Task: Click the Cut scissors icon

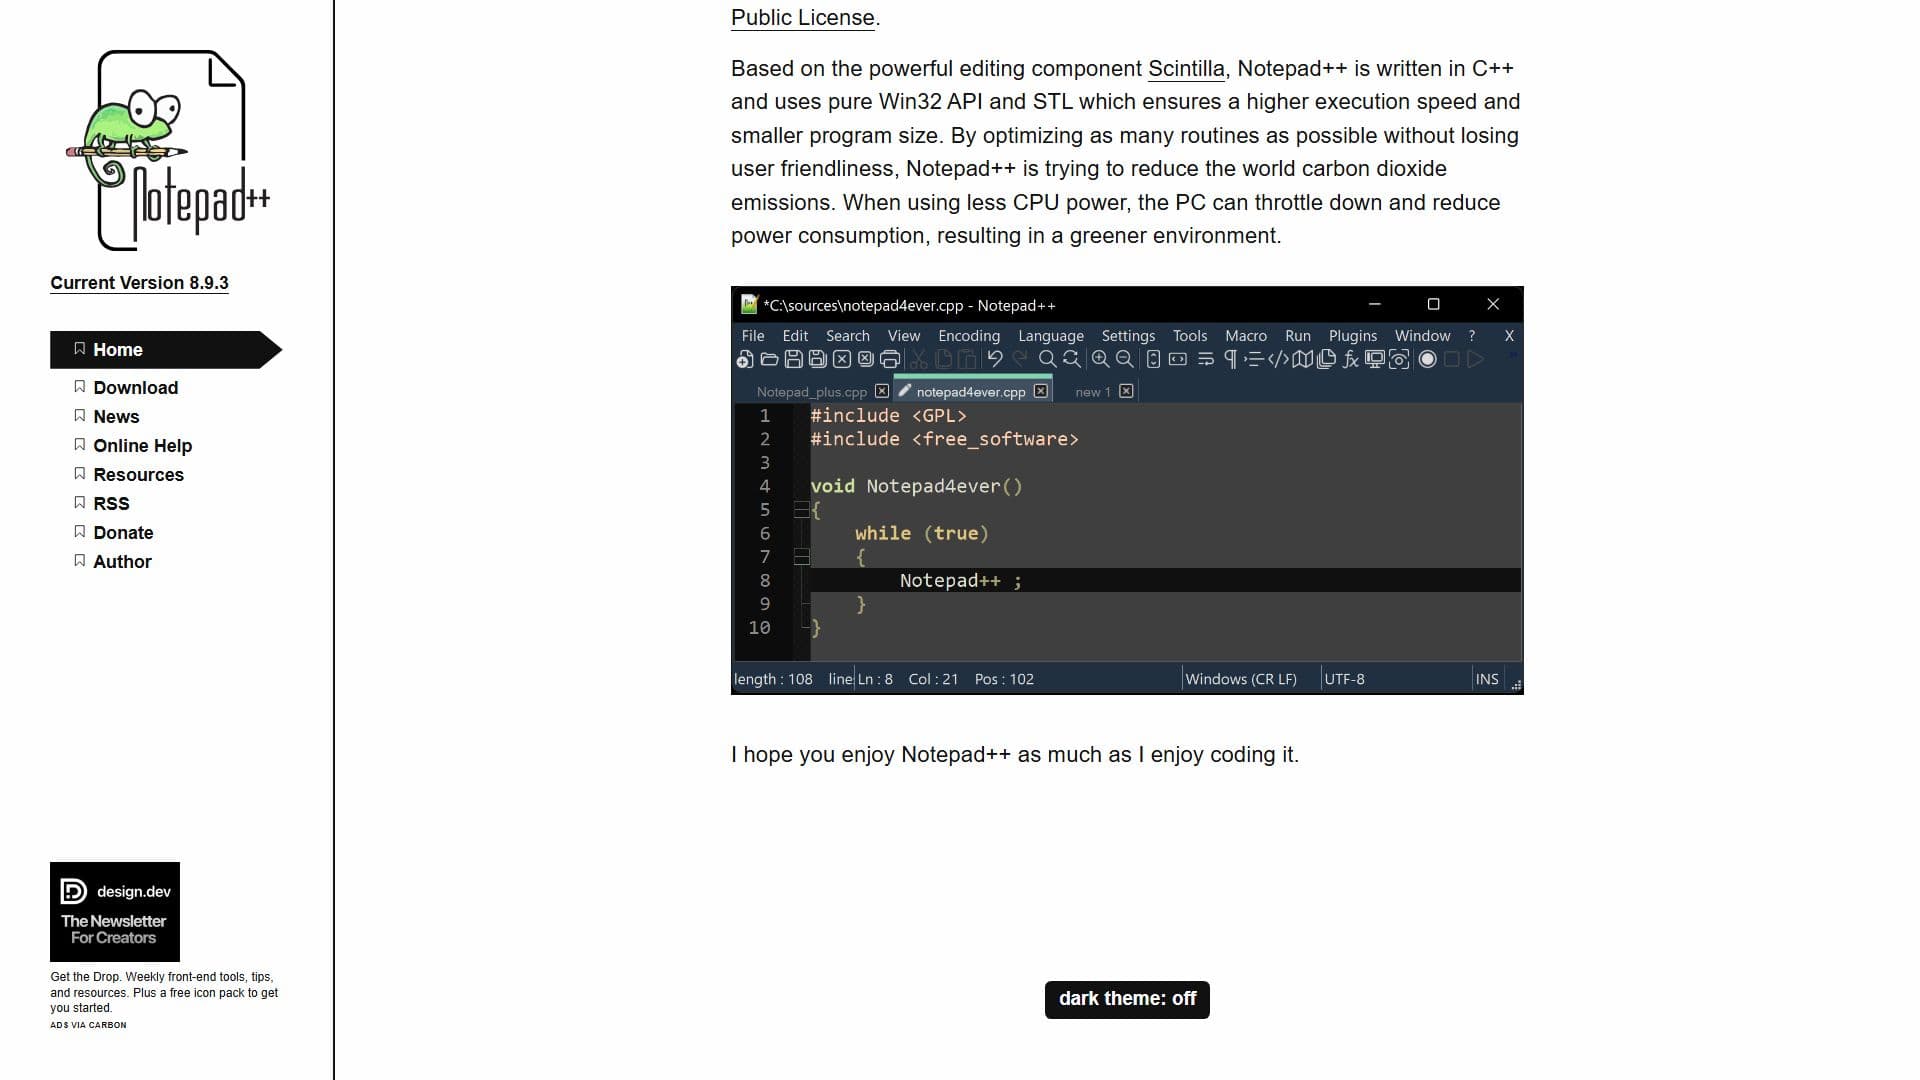Action: (x=919, y=359)
